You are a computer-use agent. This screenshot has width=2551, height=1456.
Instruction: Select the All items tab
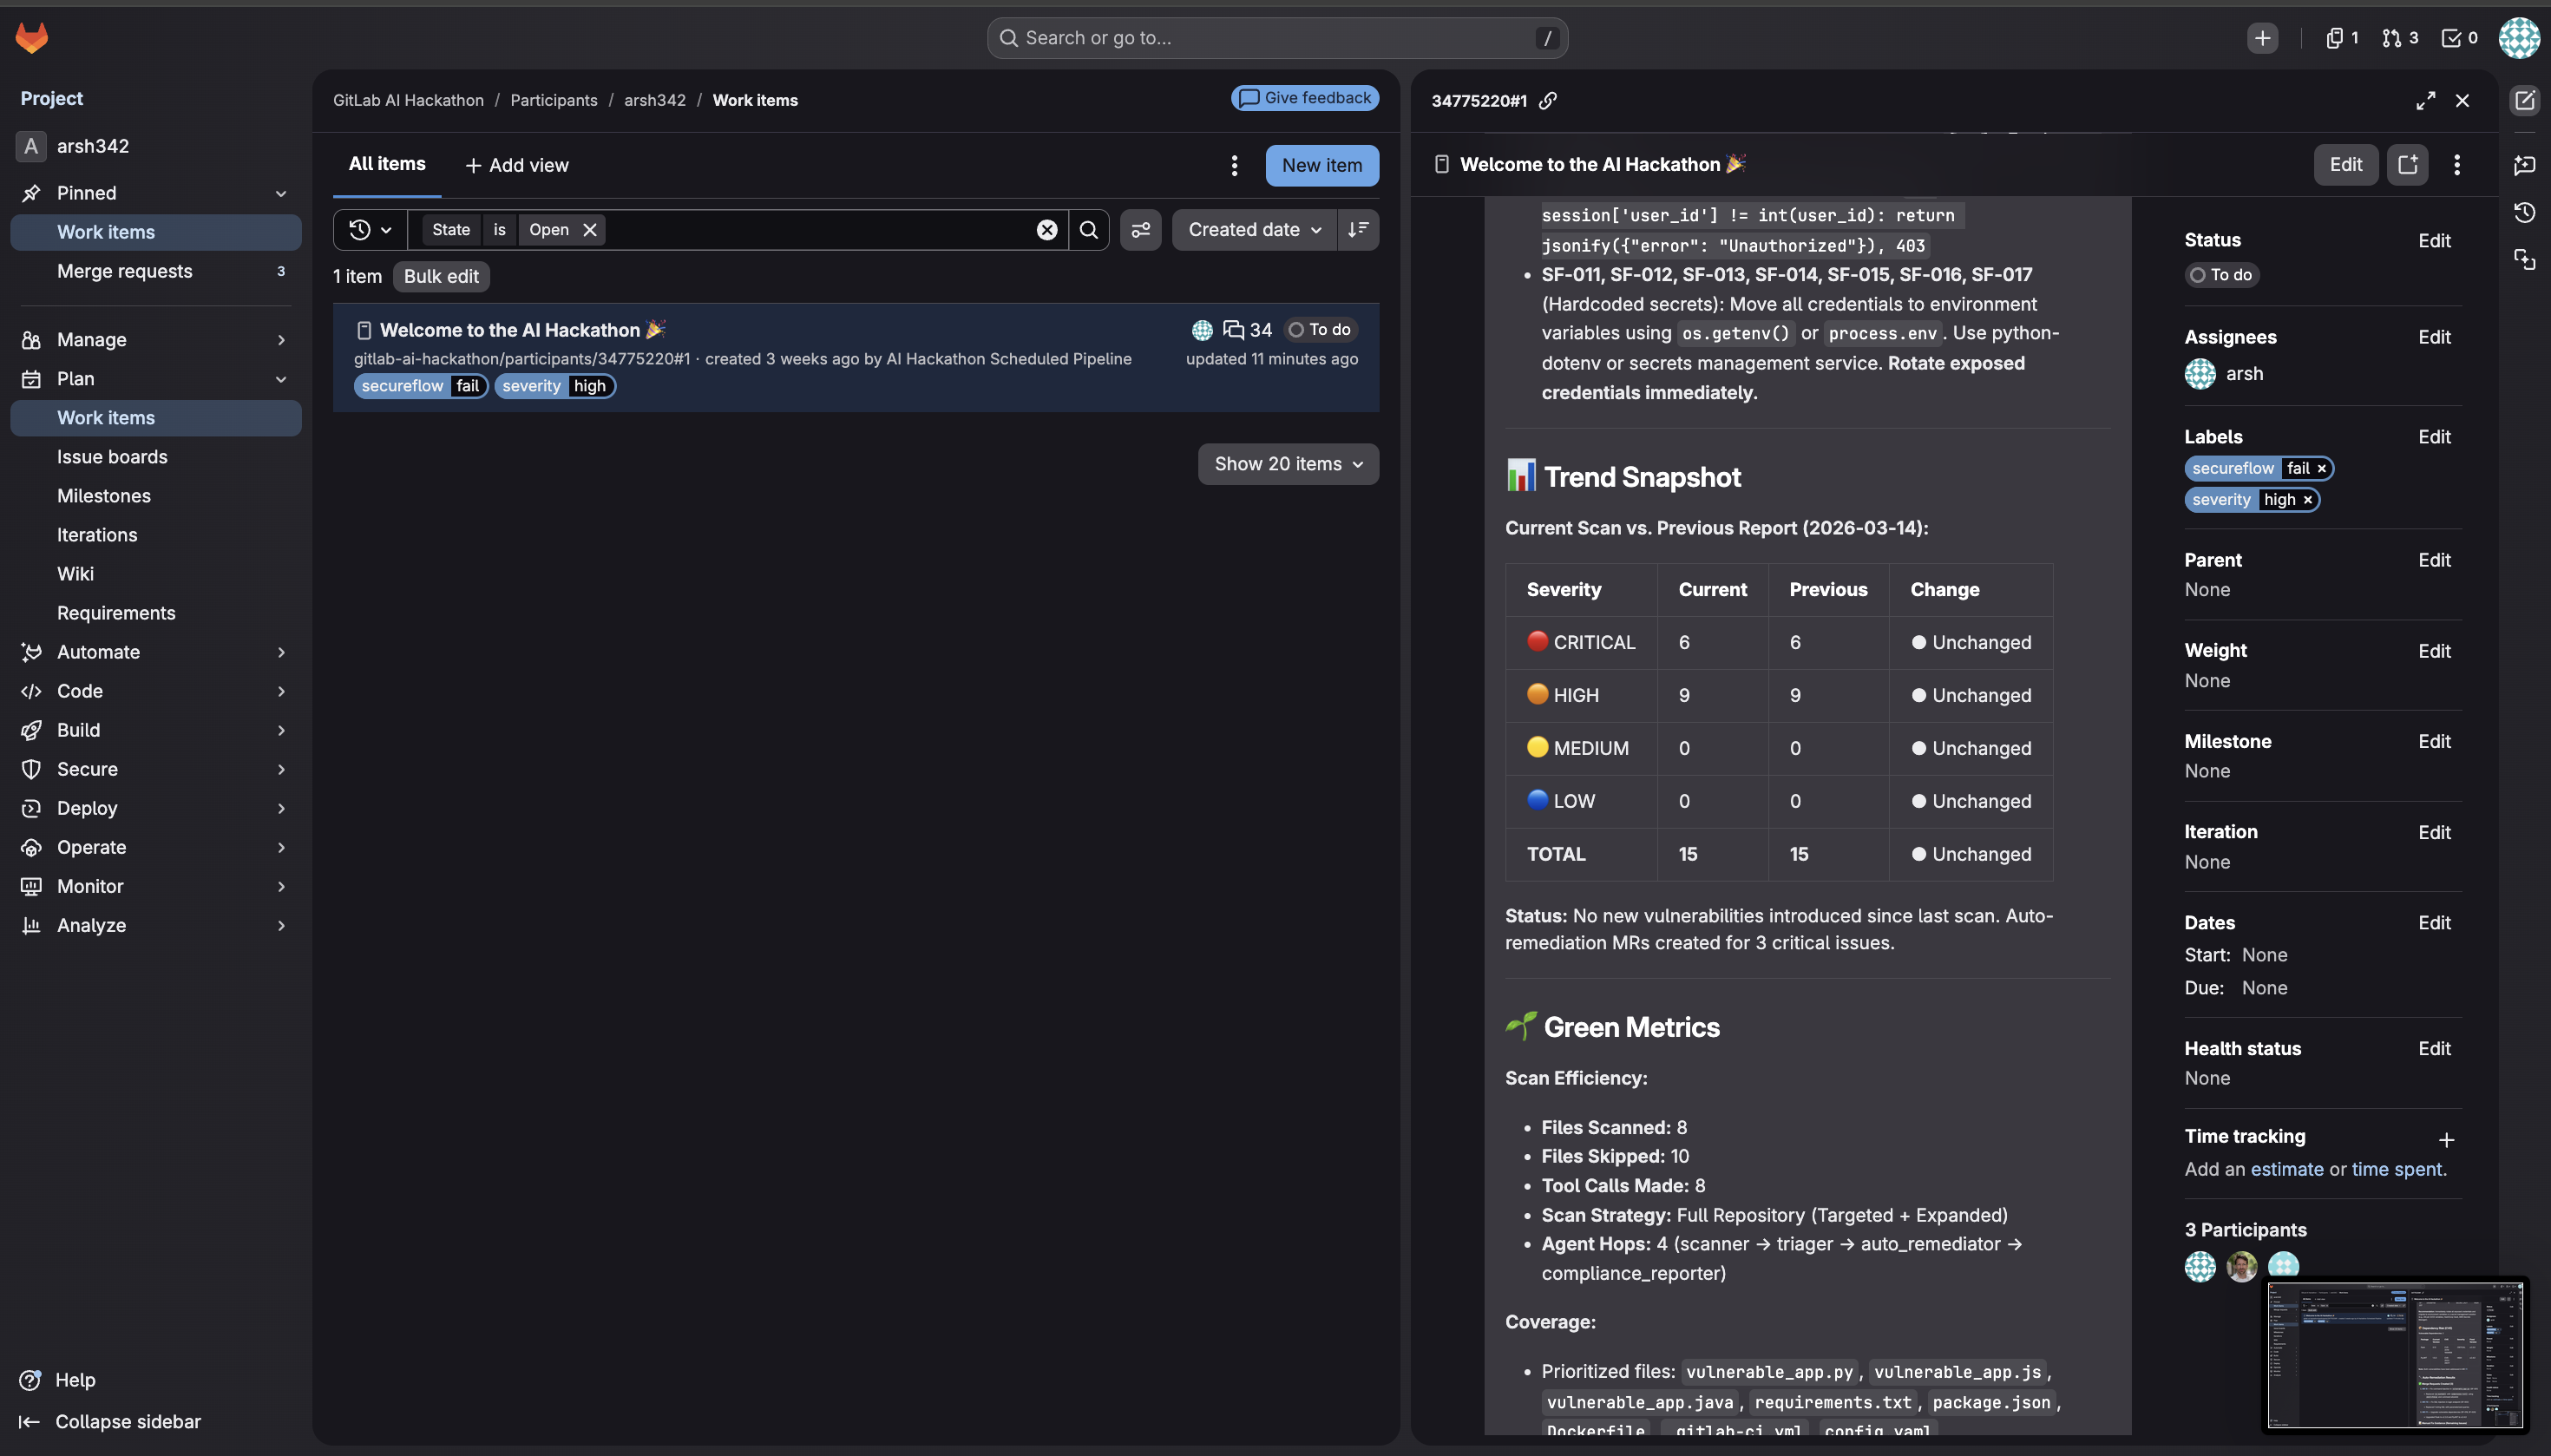tap(387, 164)
